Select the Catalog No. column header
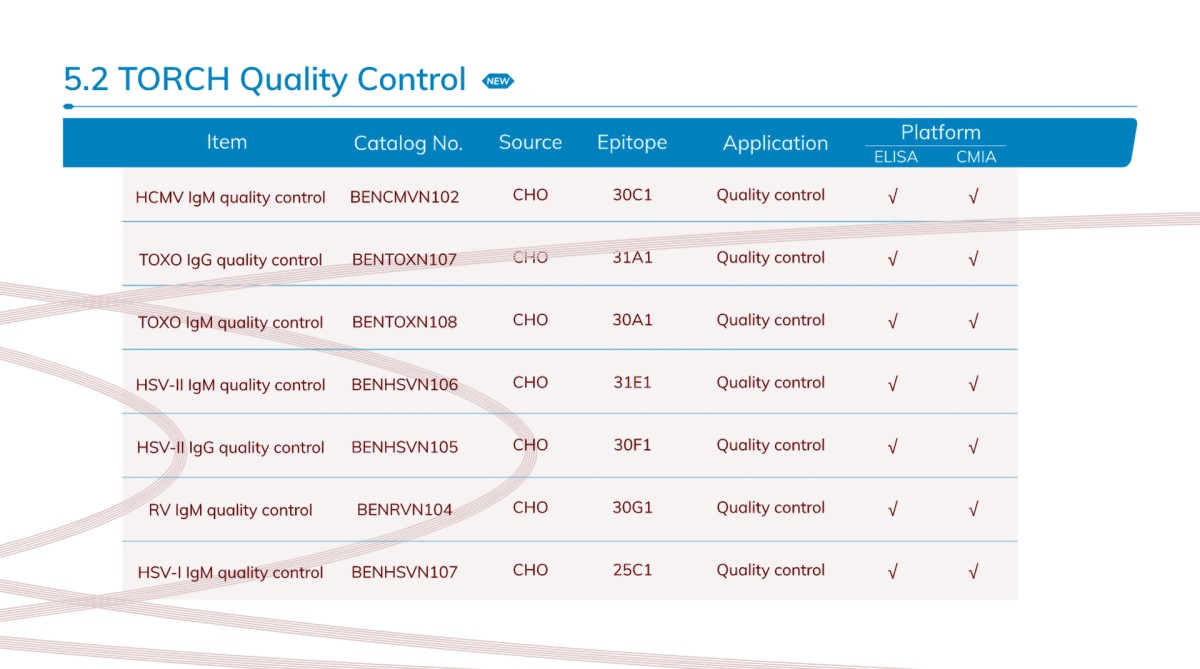1200x669 pixels. pyautogui.click(x=408, y=143)
